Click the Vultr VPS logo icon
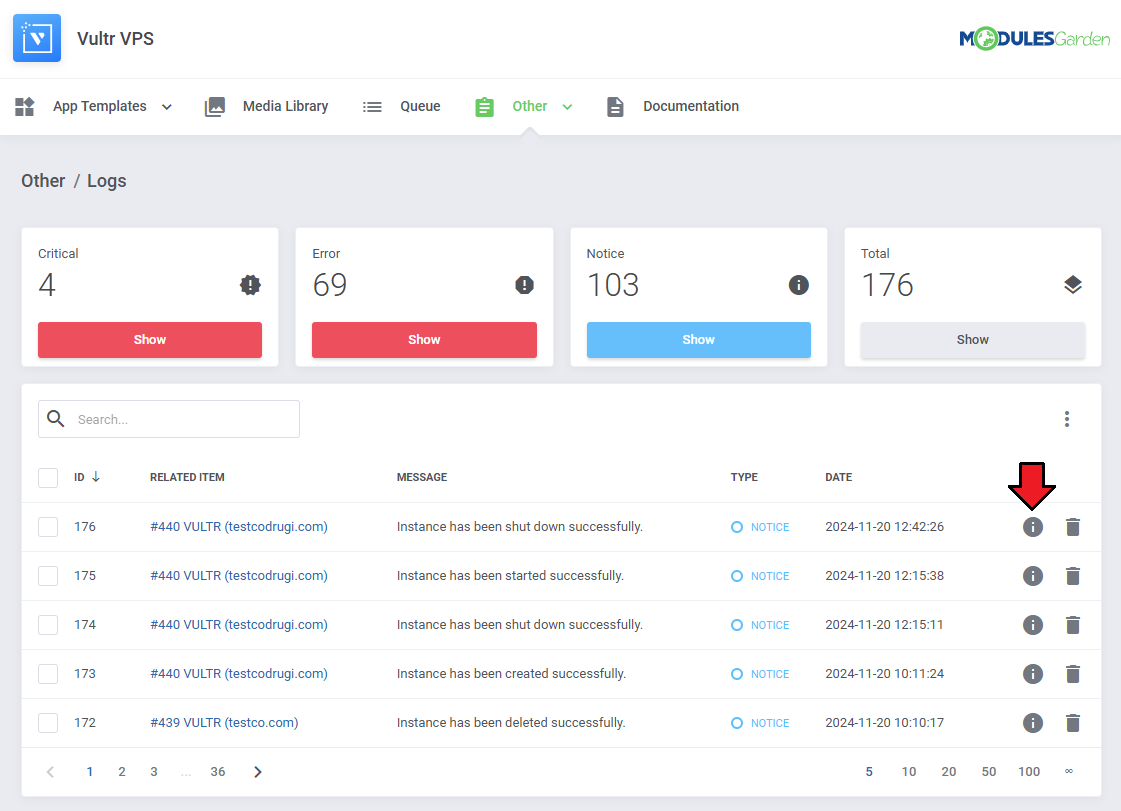This screenshot has width=1121, height=811. point(37,38)
